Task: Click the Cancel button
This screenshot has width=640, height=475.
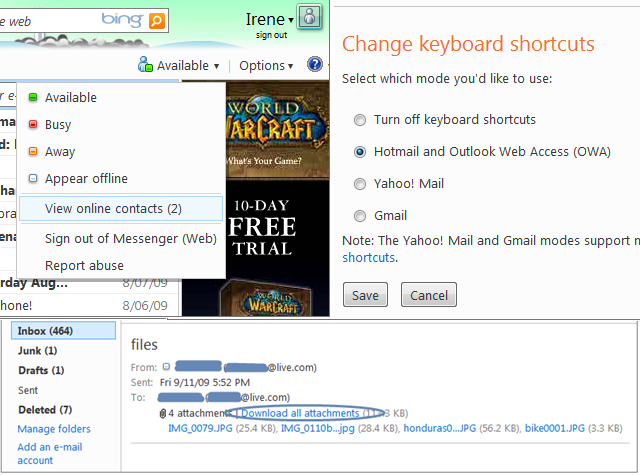Action: point(429,295)
